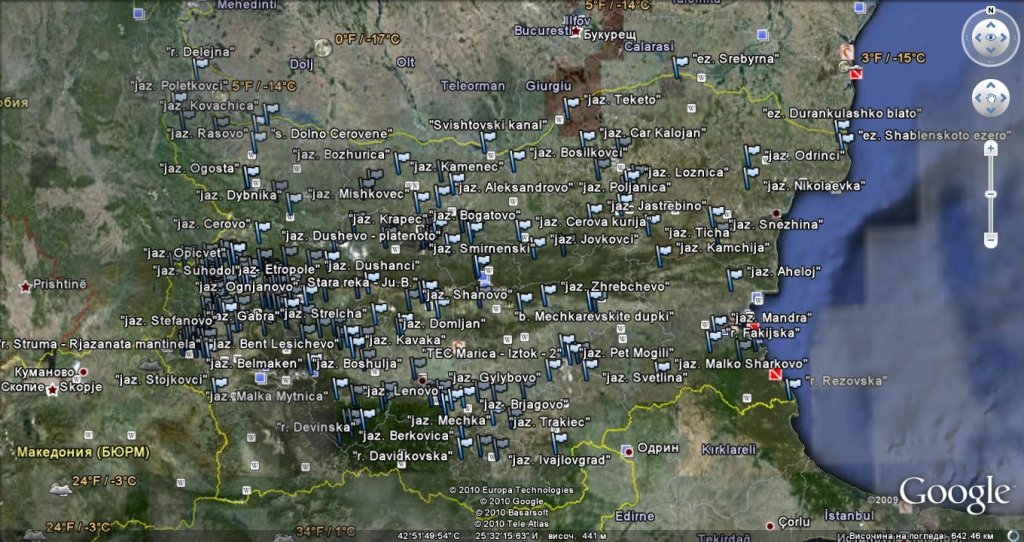This screenshot has height=542, width=1024.
Task: Select the flag beside "jaz. Zhrebchevo"
Action: point(547,294)
